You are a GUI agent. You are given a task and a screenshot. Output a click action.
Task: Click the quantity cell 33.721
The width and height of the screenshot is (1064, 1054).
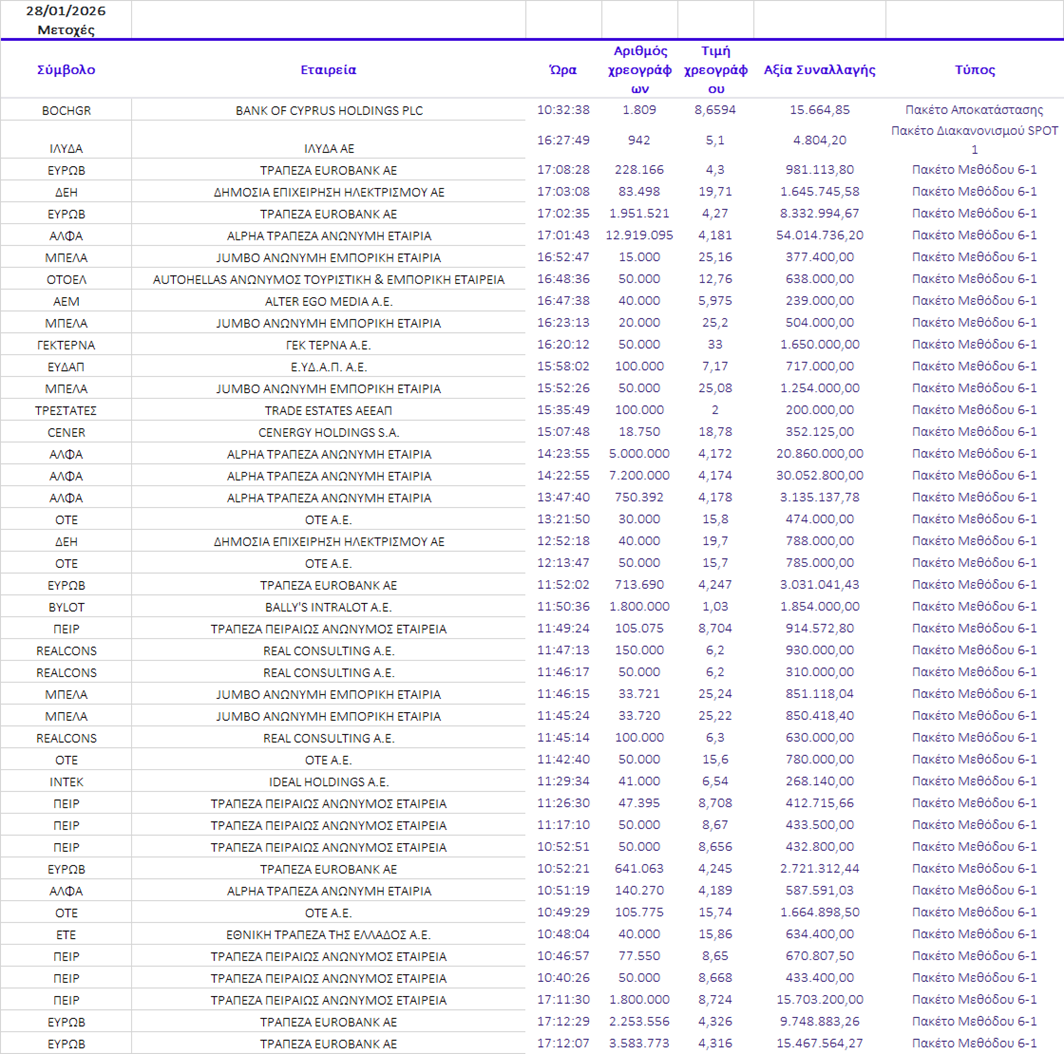[x=639, y=694]
